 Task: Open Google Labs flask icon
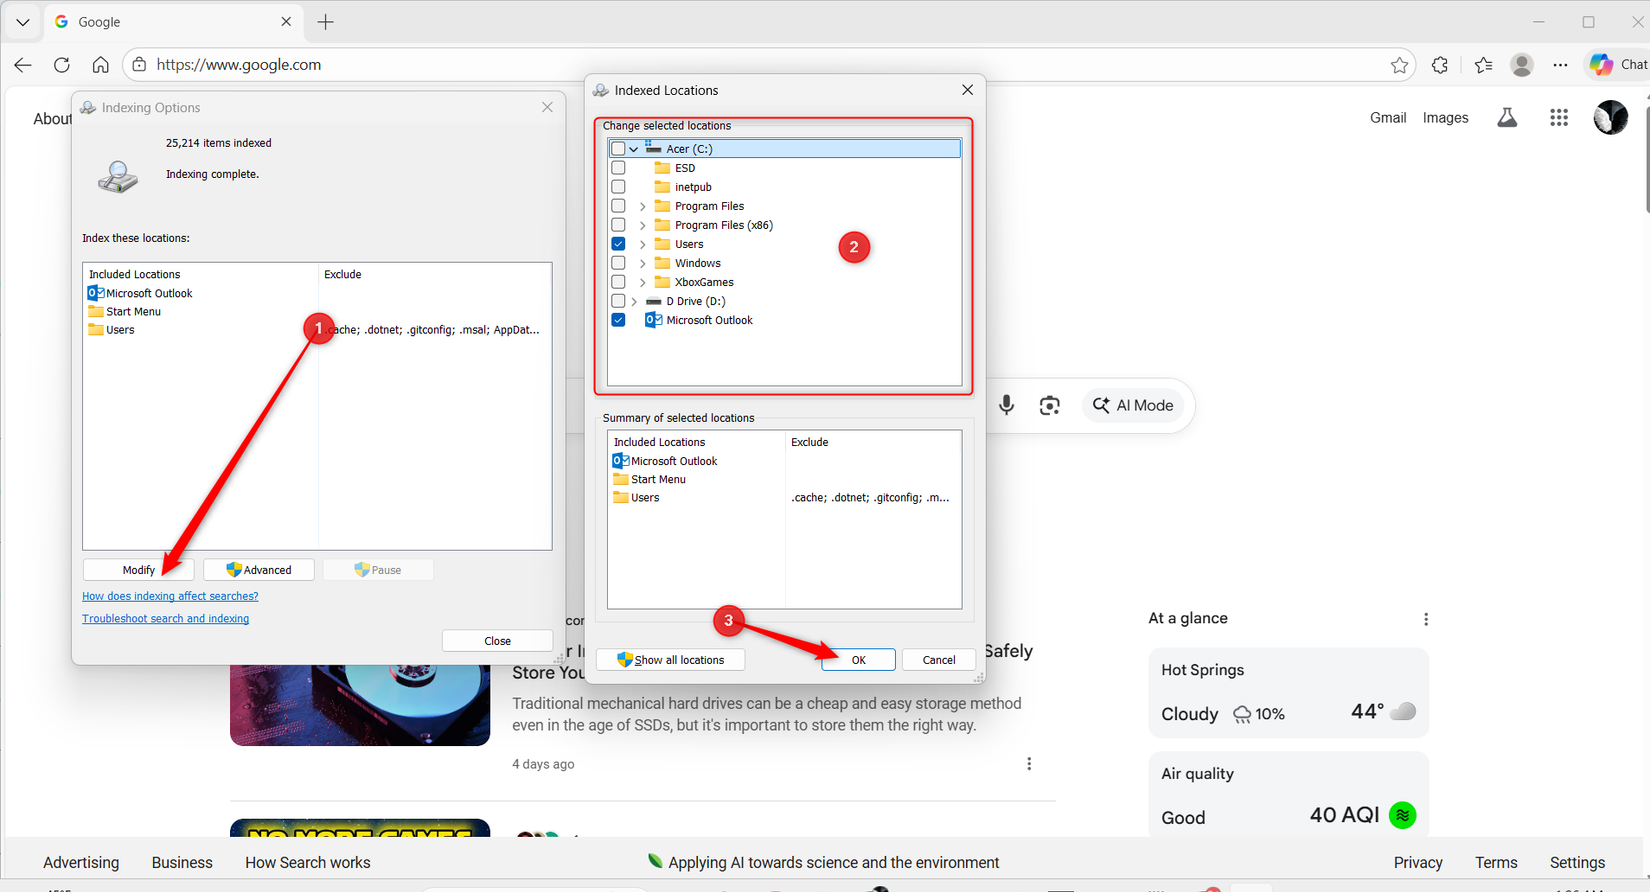coord(1507,118)
